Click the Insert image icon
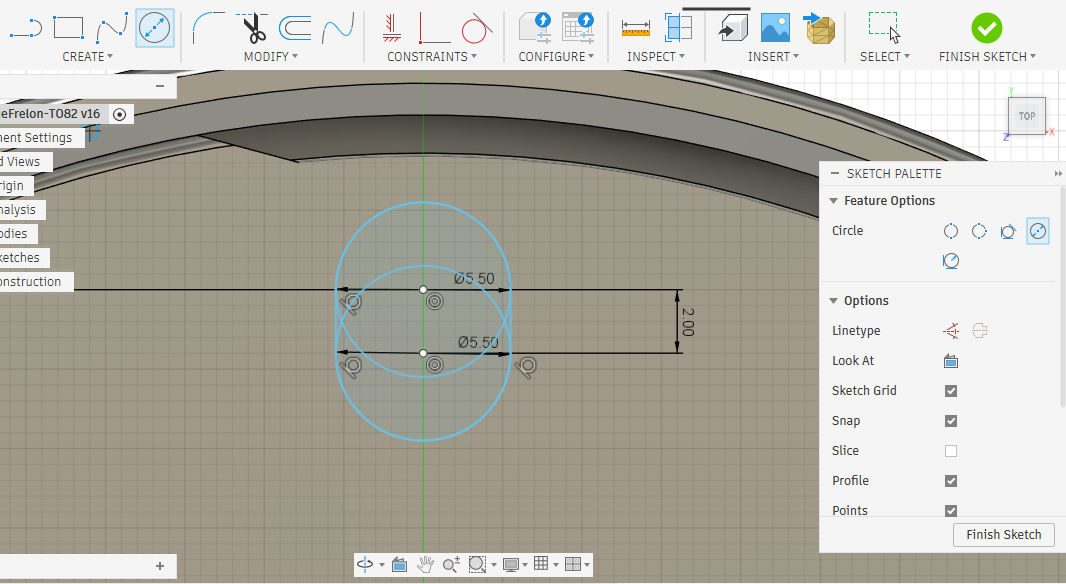 (x=775, y=27)
